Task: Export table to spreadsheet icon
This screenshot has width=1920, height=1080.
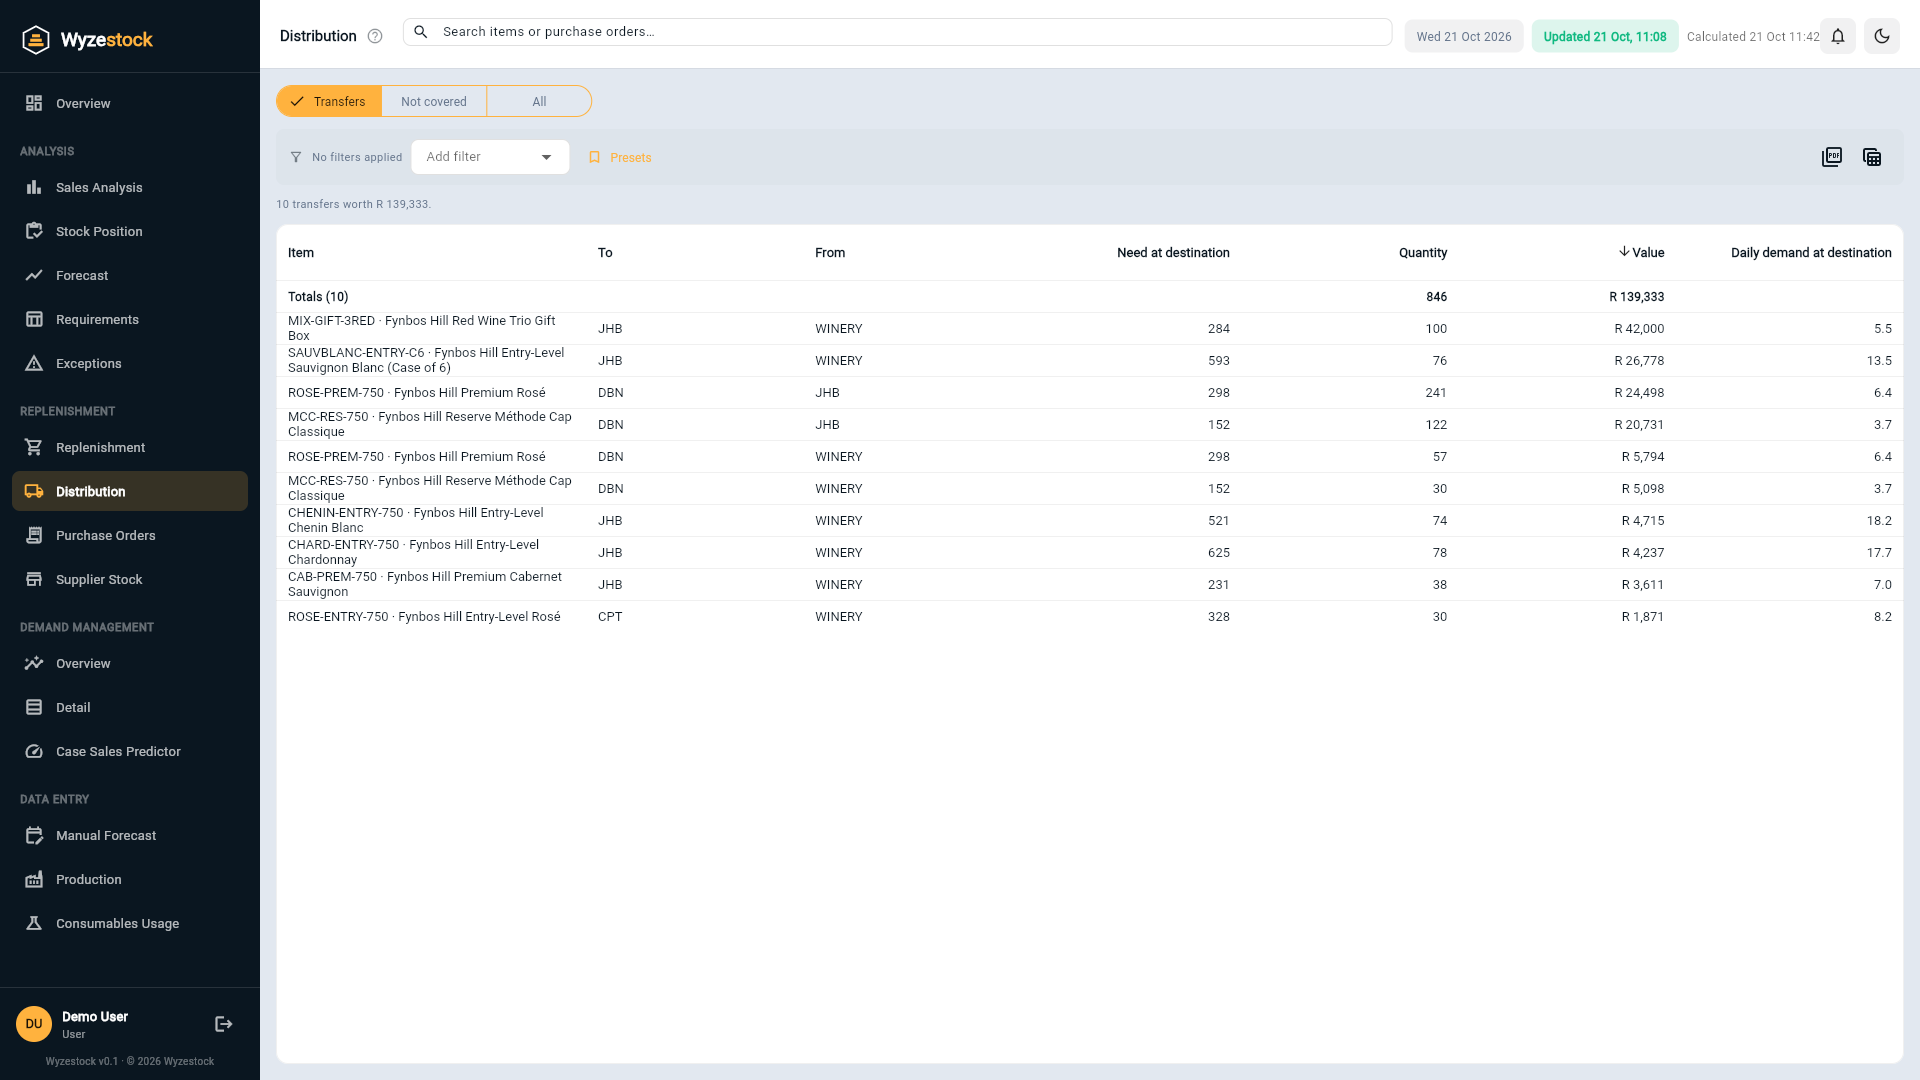Action: pyautogui.click(x=1872, y=157)
